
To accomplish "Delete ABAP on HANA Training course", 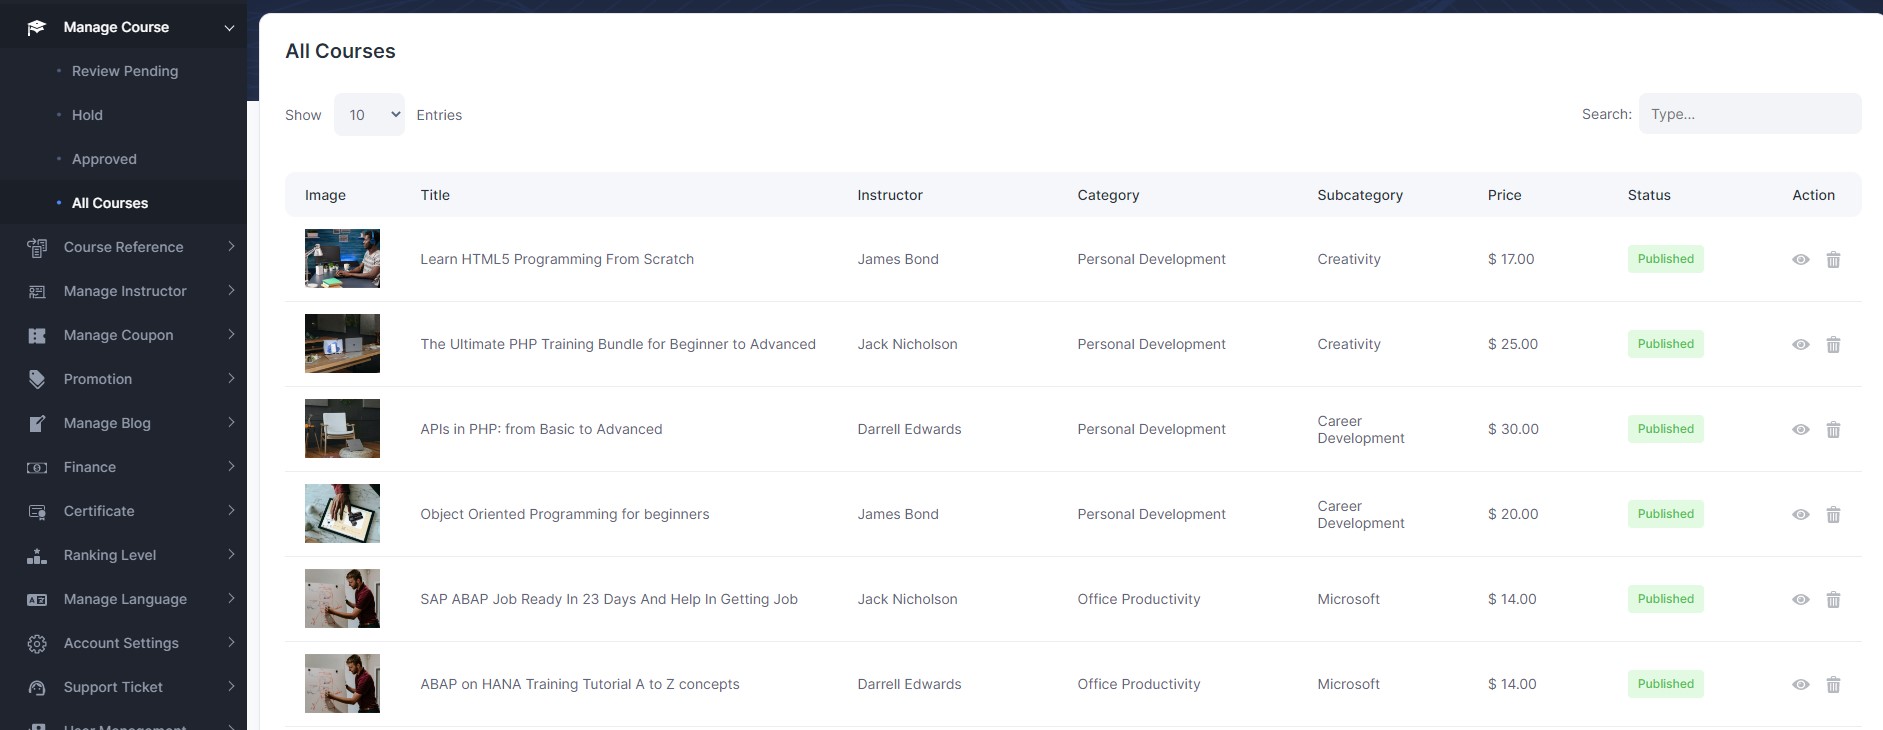I will (x=1833, y=685).
